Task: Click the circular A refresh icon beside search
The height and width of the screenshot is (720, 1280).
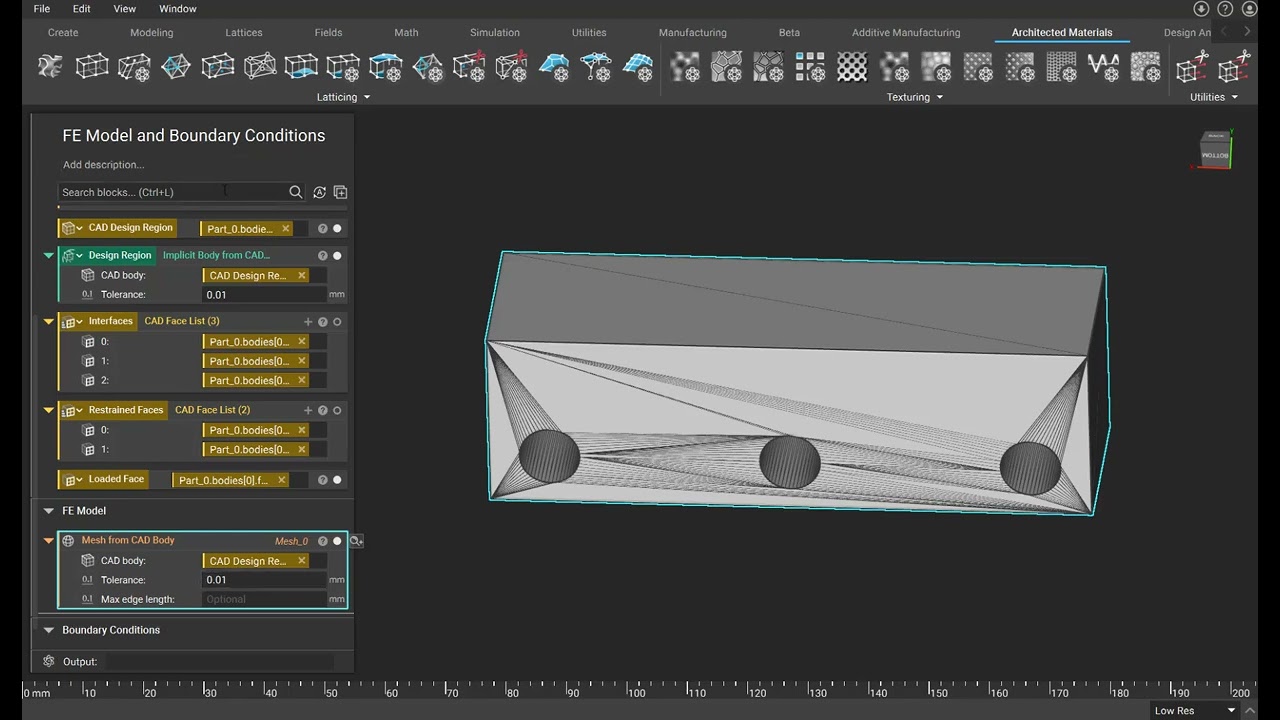Action: 319,192
